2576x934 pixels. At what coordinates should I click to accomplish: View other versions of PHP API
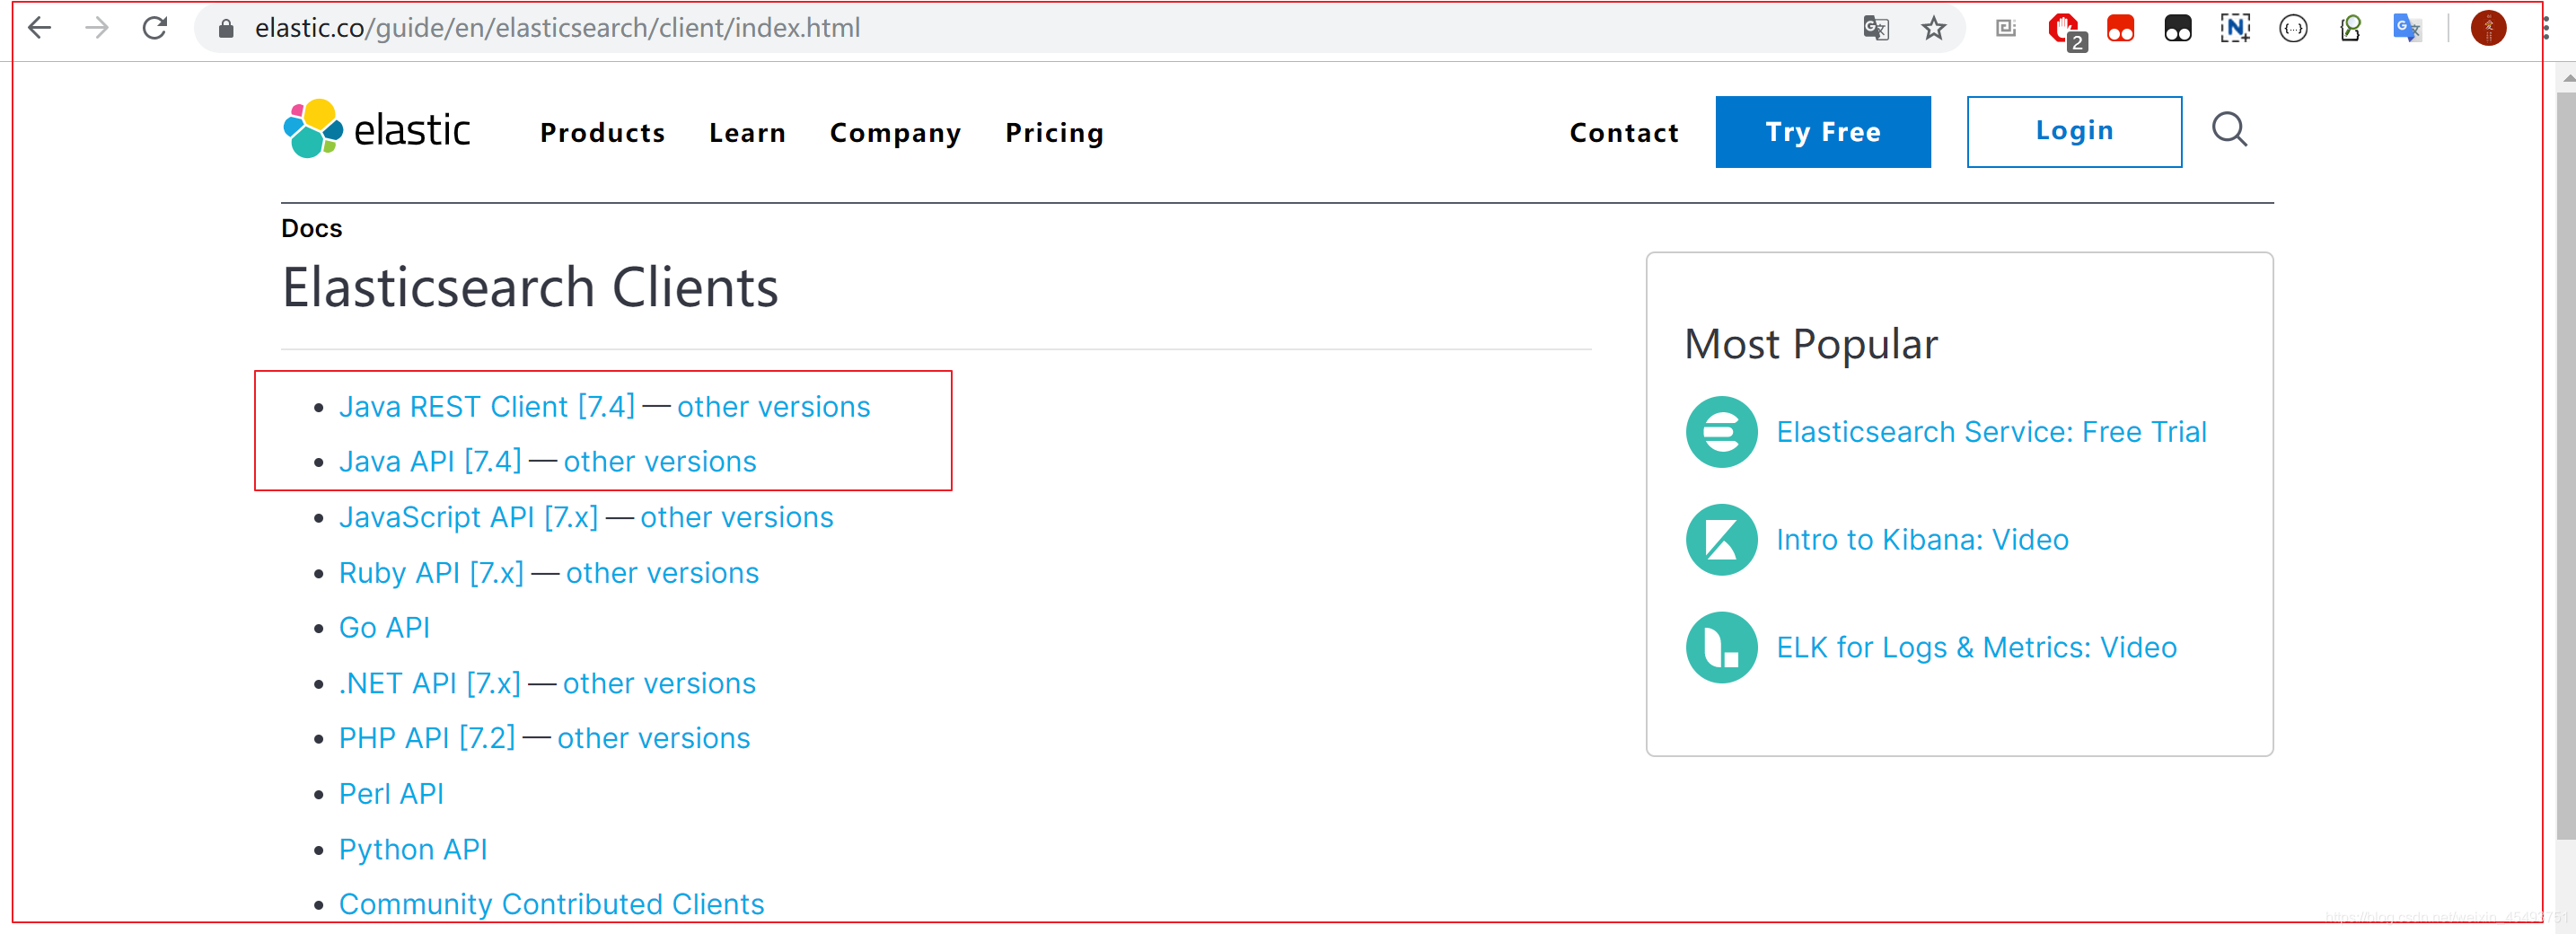(653, 739)
